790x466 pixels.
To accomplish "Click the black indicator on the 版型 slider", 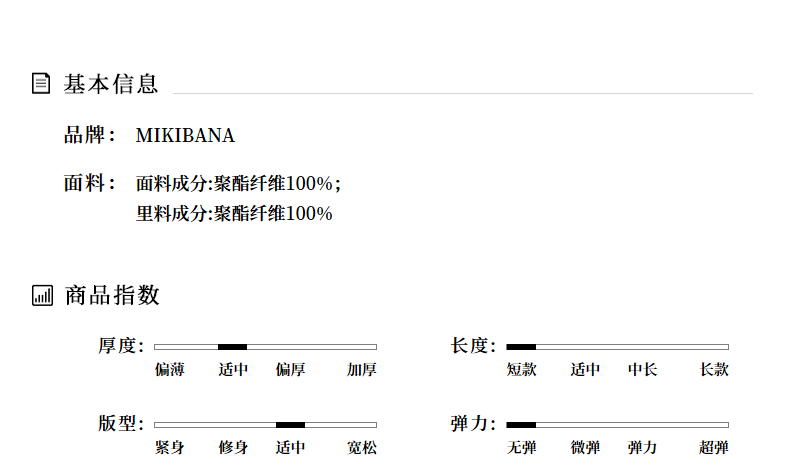I will pyautogui.click(x=290, y=425).
